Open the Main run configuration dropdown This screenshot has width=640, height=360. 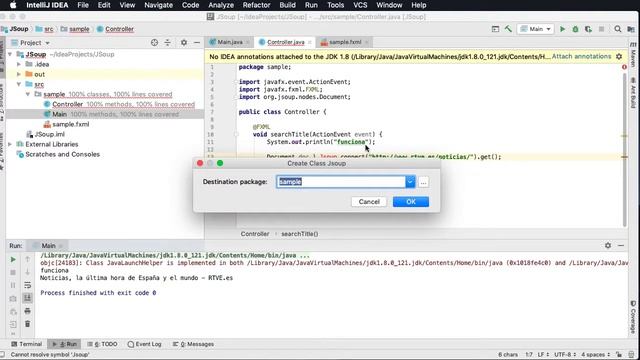(x=536, y=29)
